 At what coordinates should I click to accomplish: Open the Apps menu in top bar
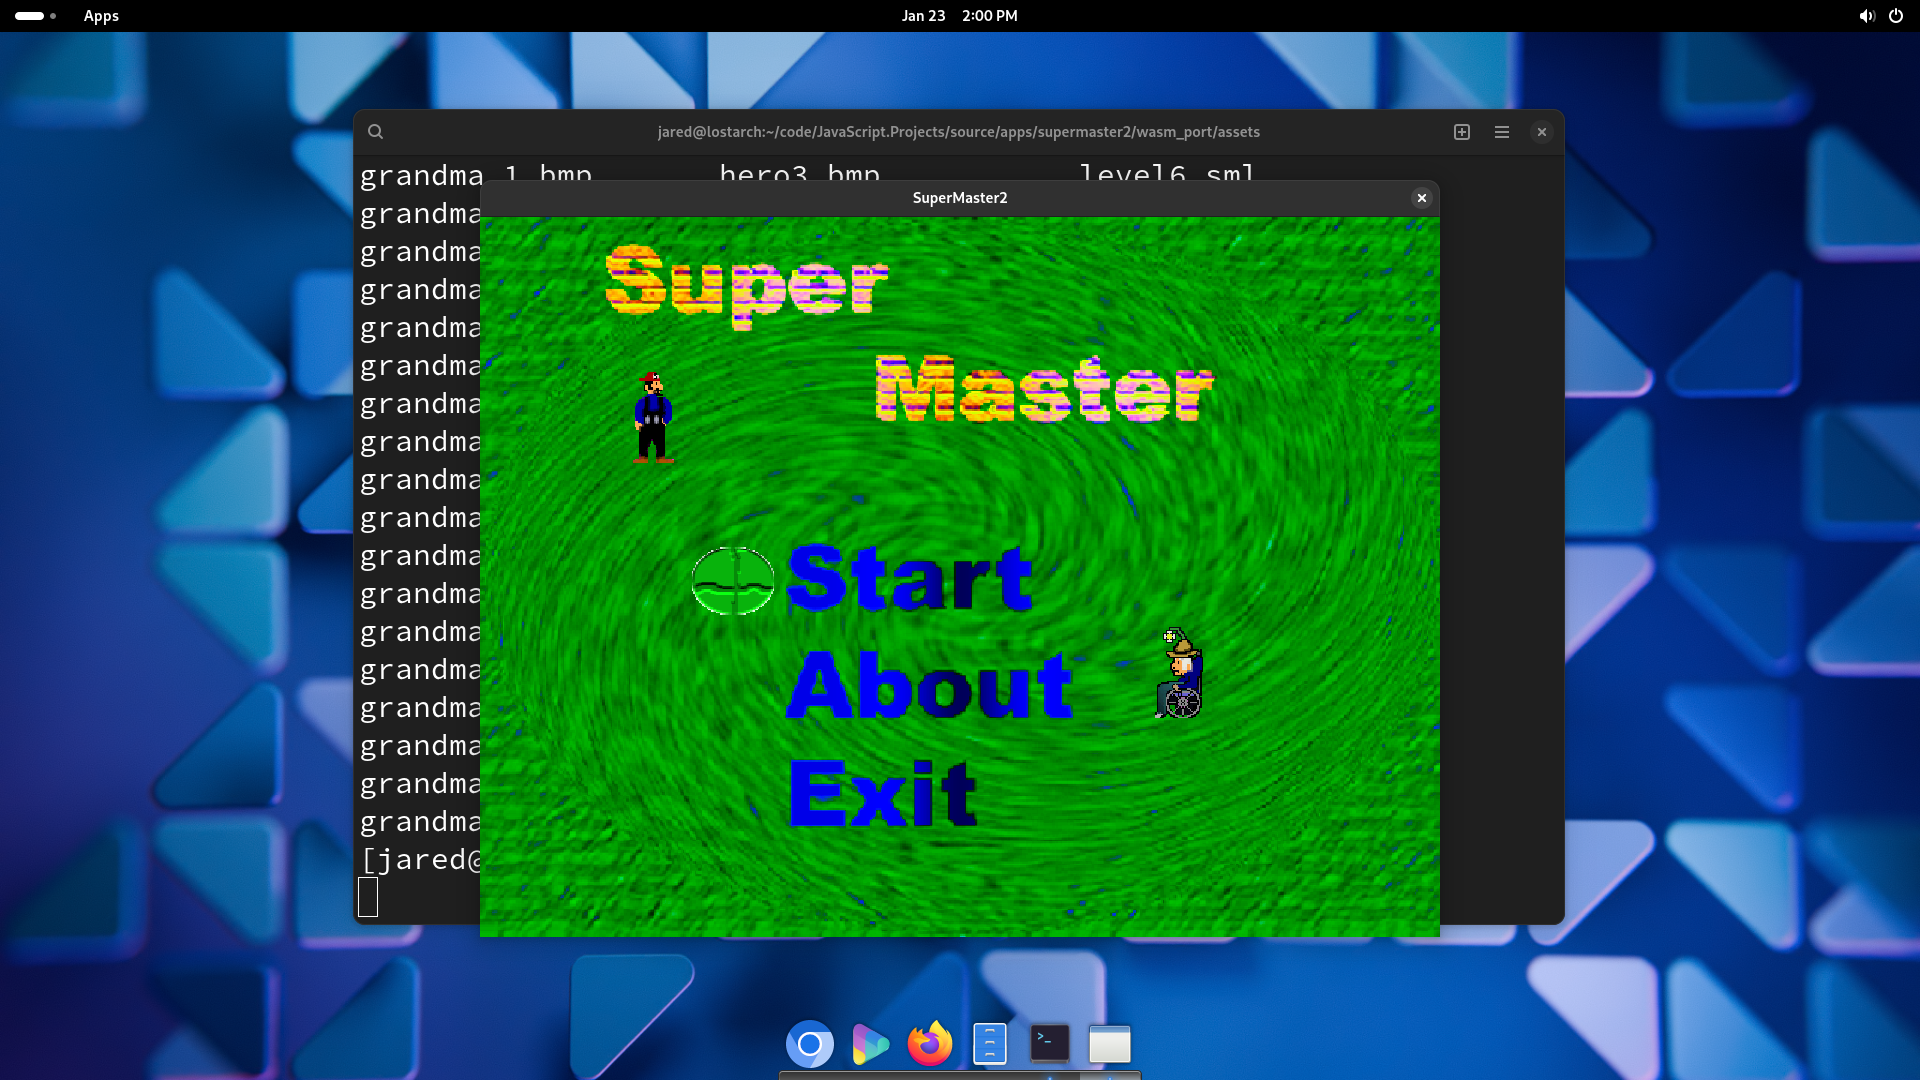tap(101, 16)
